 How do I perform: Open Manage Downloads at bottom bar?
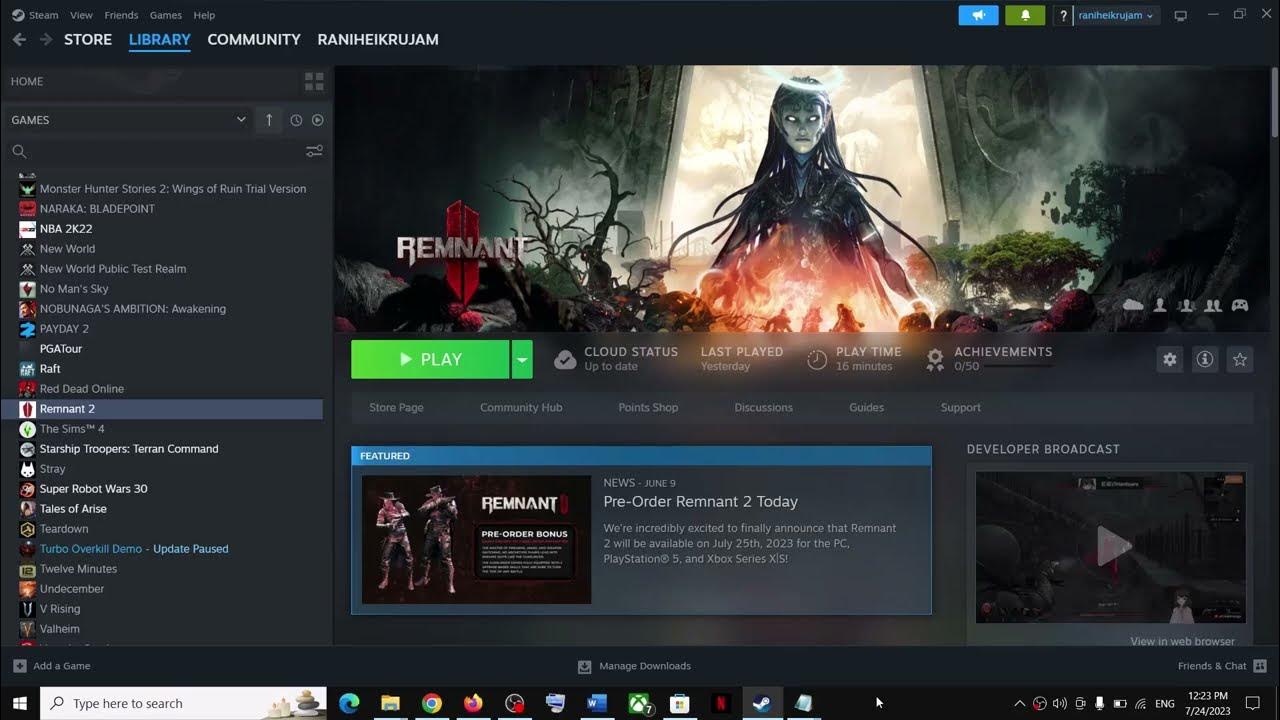coord(634,666)
